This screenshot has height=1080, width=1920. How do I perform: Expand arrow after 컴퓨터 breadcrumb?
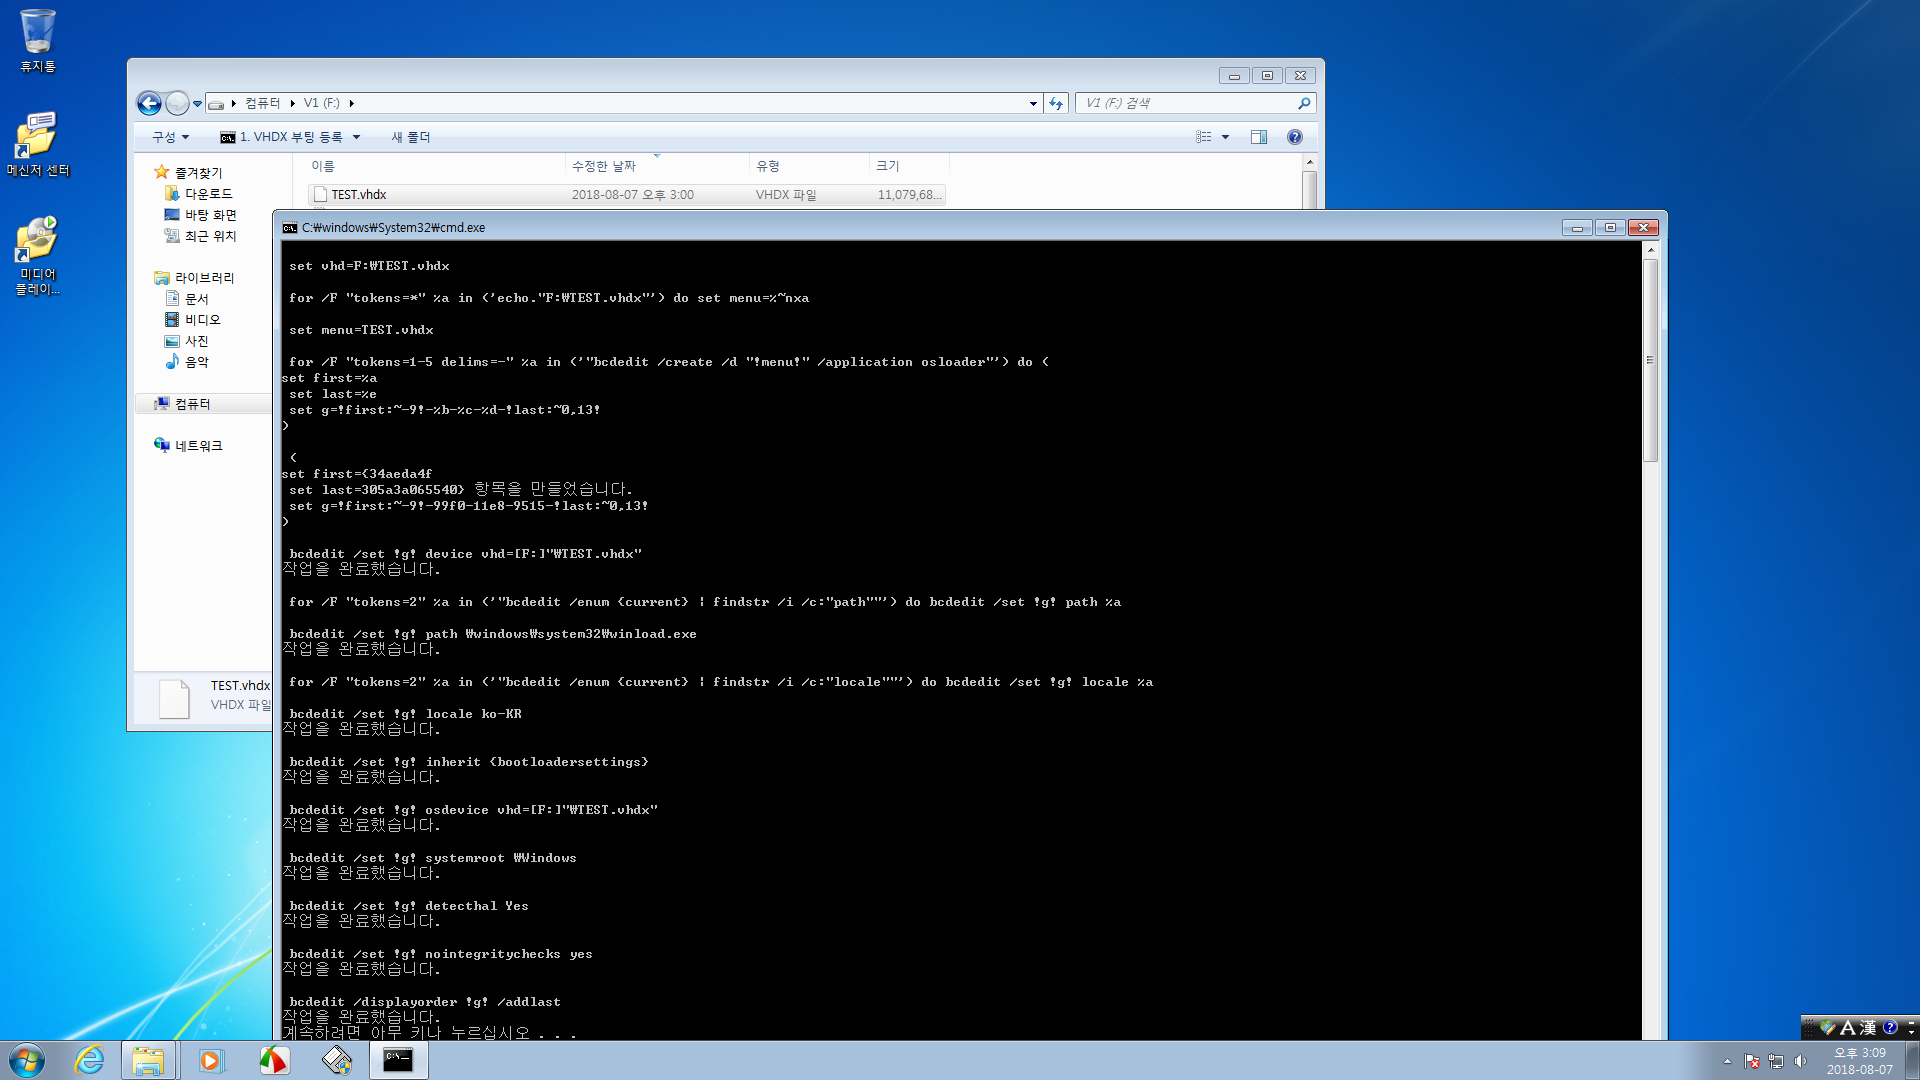[292, 103]
